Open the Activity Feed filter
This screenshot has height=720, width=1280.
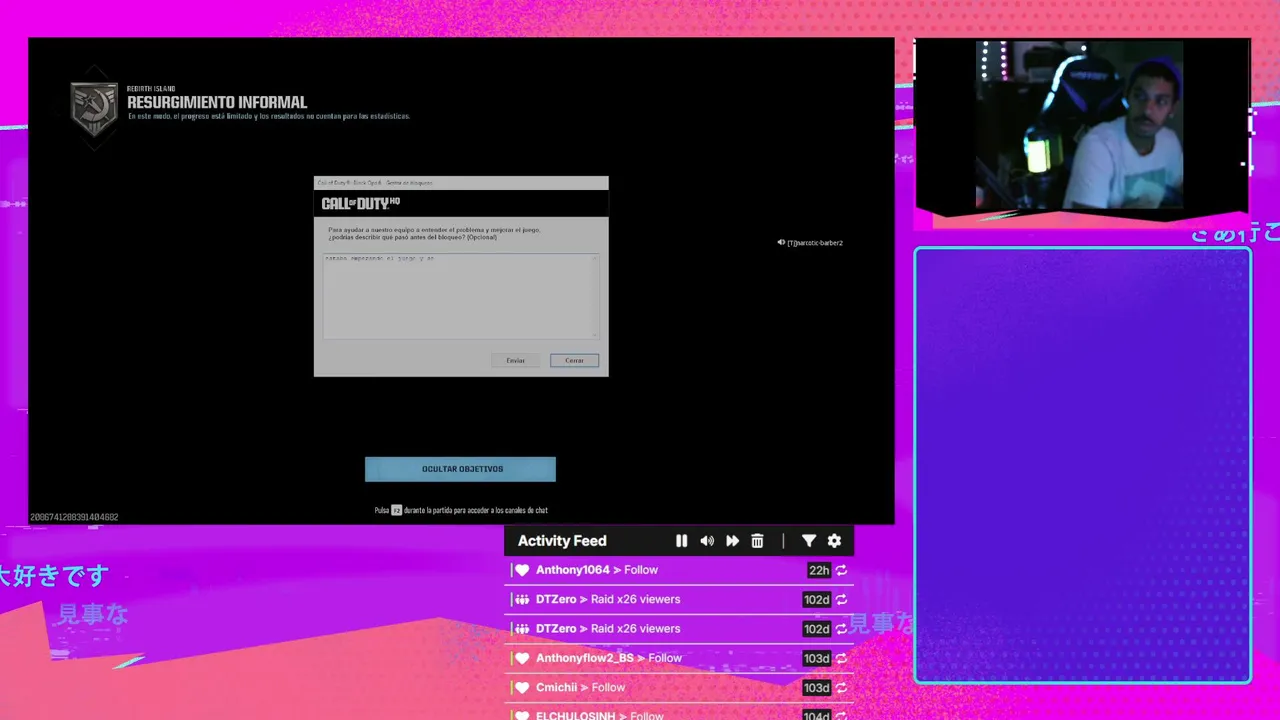click(x=809, y=541)
